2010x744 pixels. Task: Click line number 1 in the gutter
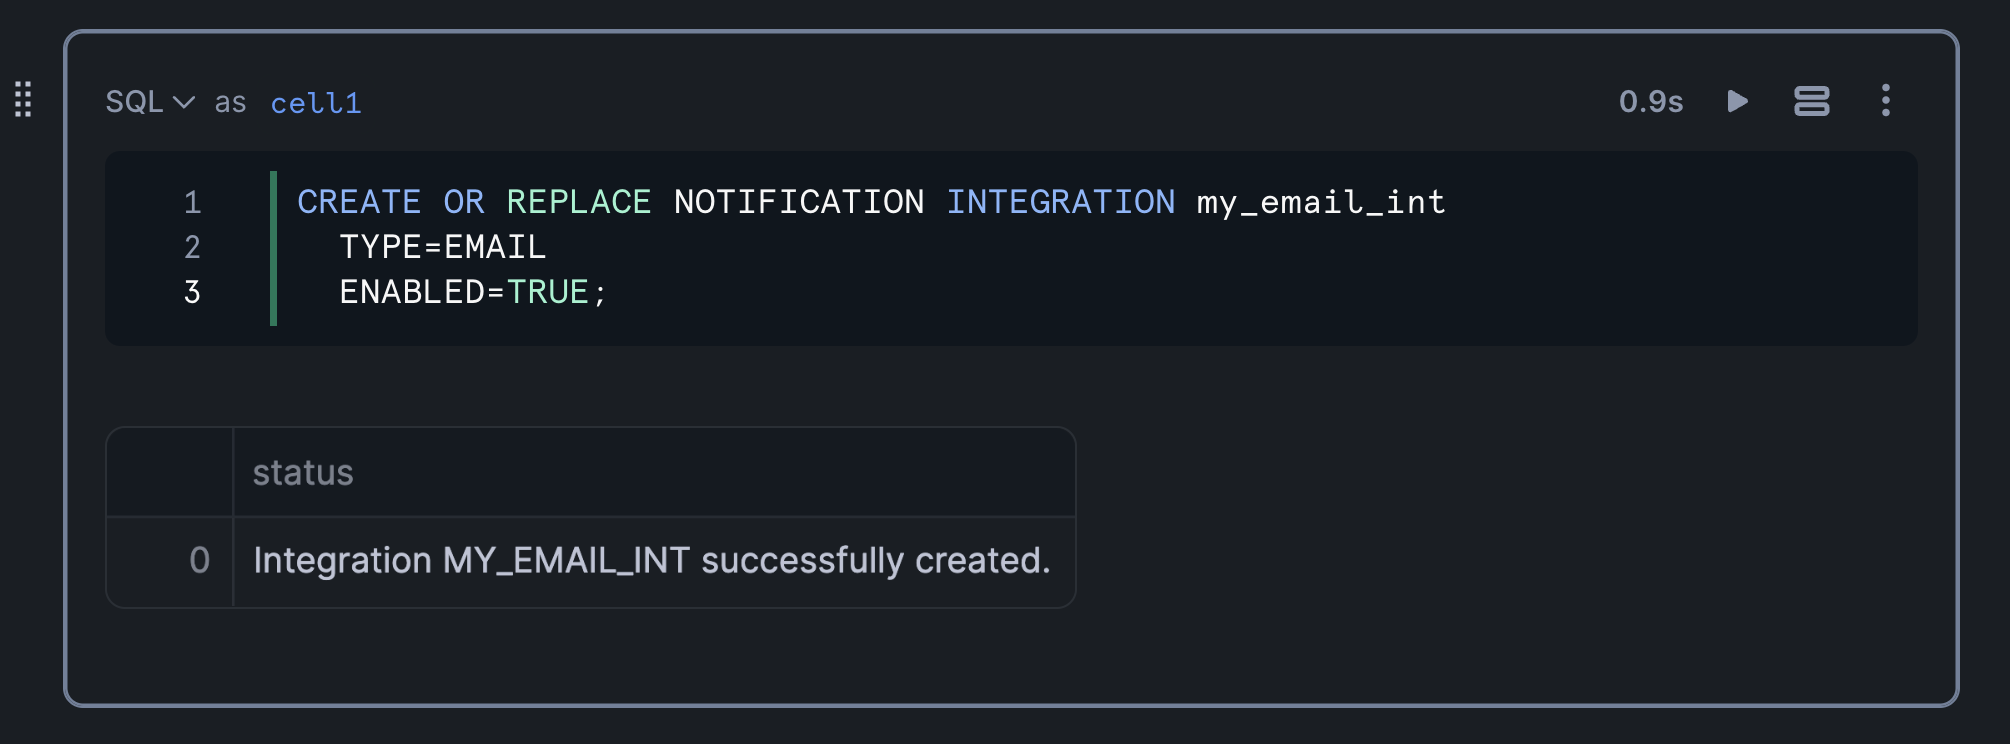click(x=193, y=203)
